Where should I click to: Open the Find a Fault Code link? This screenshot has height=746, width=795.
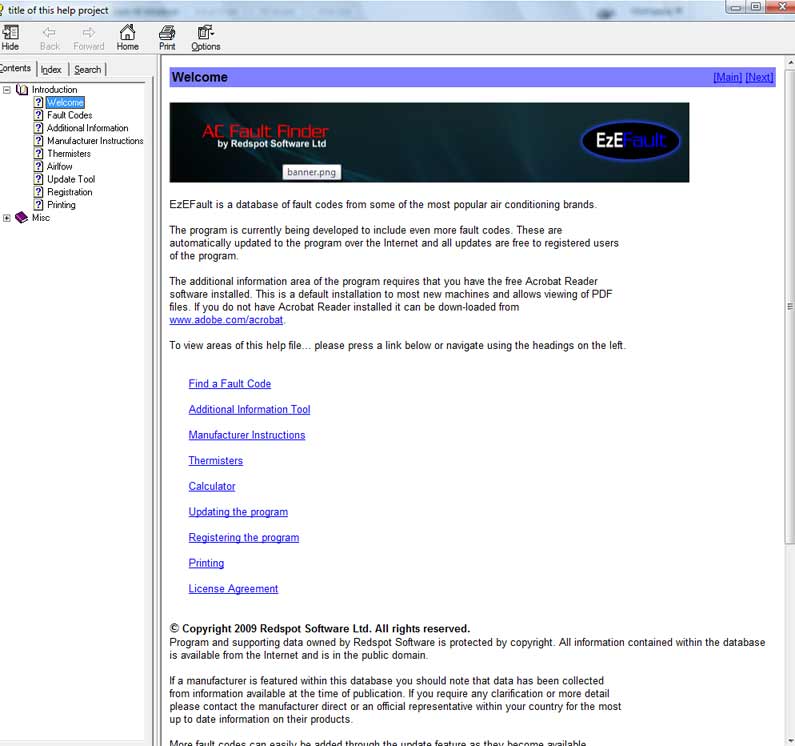coord(229,384)
